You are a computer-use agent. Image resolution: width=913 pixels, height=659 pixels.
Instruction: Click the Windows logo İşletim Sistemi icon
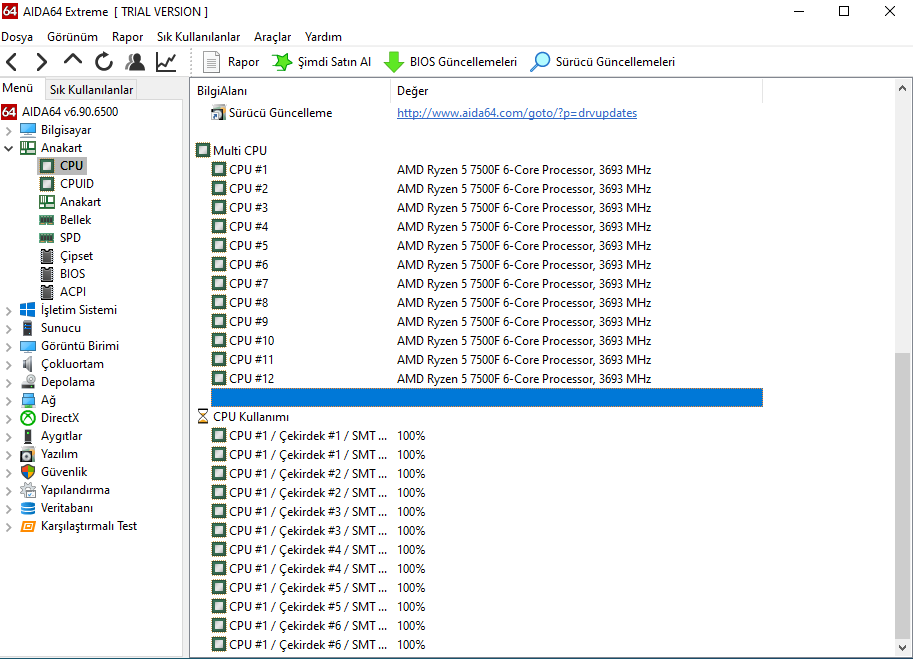[x=27, y=310]
